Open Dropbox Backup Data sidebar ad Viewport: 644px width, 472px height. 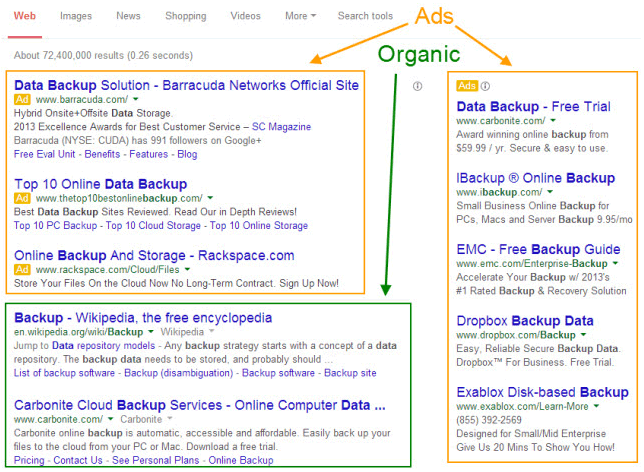[525, 321]
